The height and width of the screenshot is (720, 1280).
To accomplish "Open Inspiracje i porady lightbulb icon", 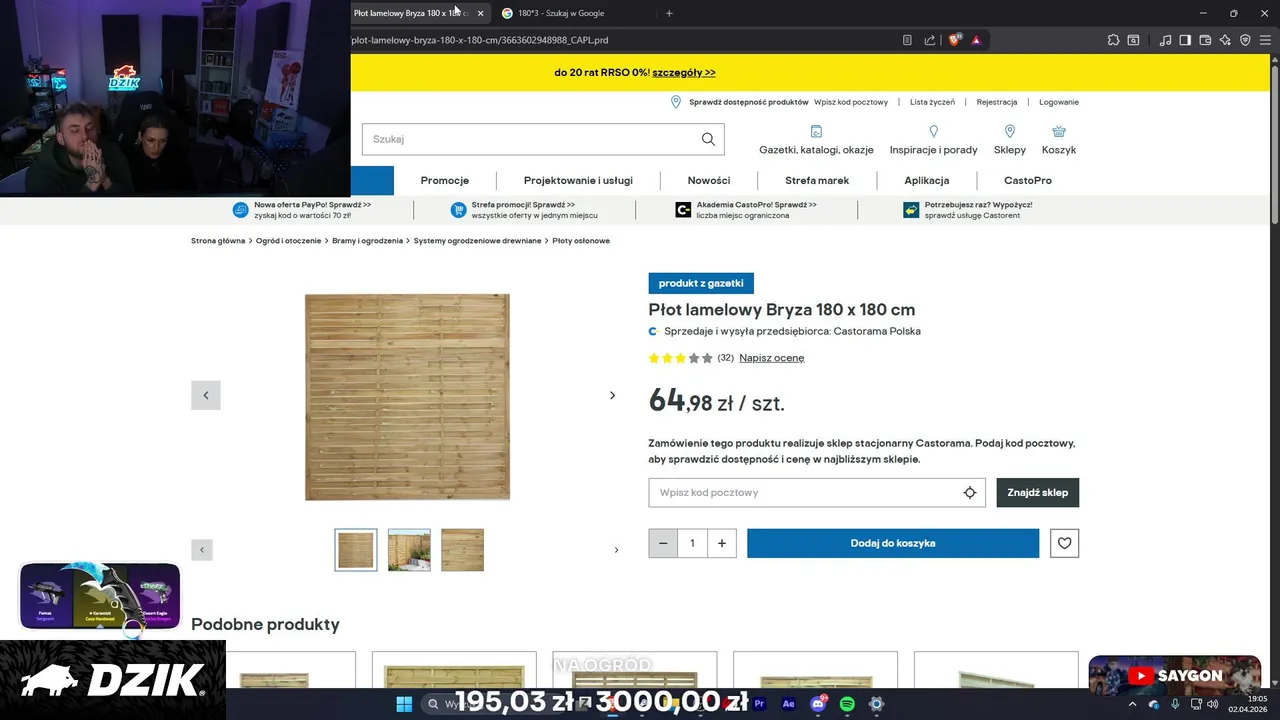I will pyautogui.click(x=934, y=132).
